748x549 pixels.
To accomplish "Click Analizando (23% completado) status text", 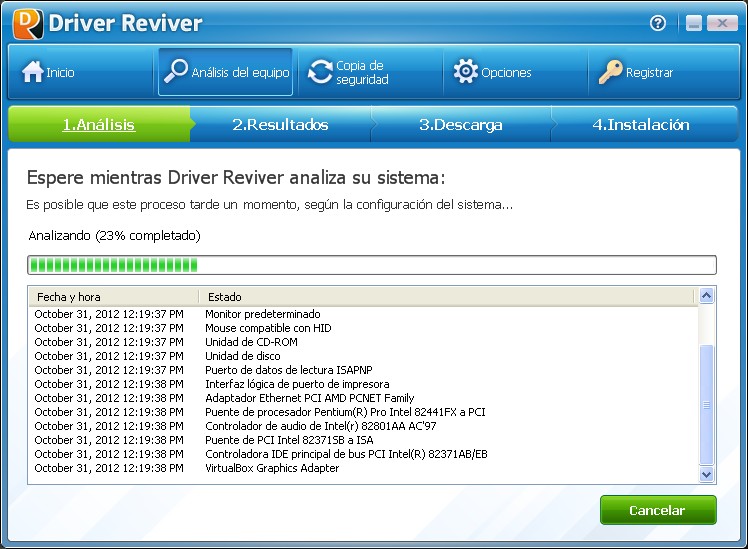I will click(114, 236).
